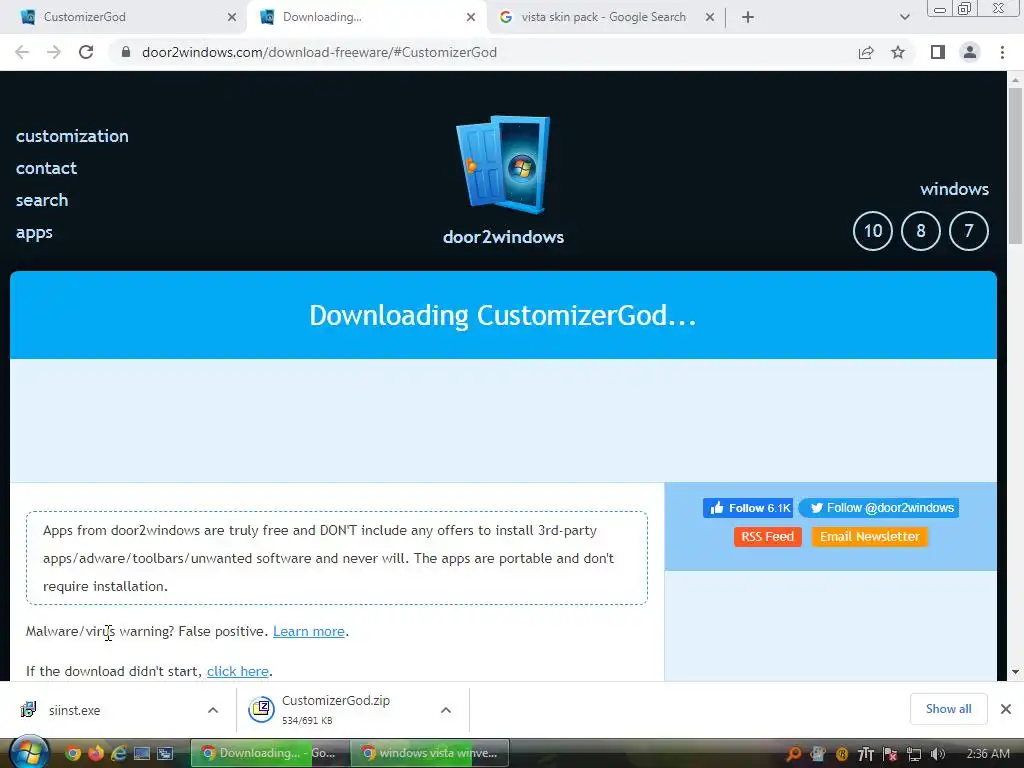Image resolution: width=1024 pixels, height=768 pixels.
Task: Open the RSS Feed button
Action: point(767,537)
